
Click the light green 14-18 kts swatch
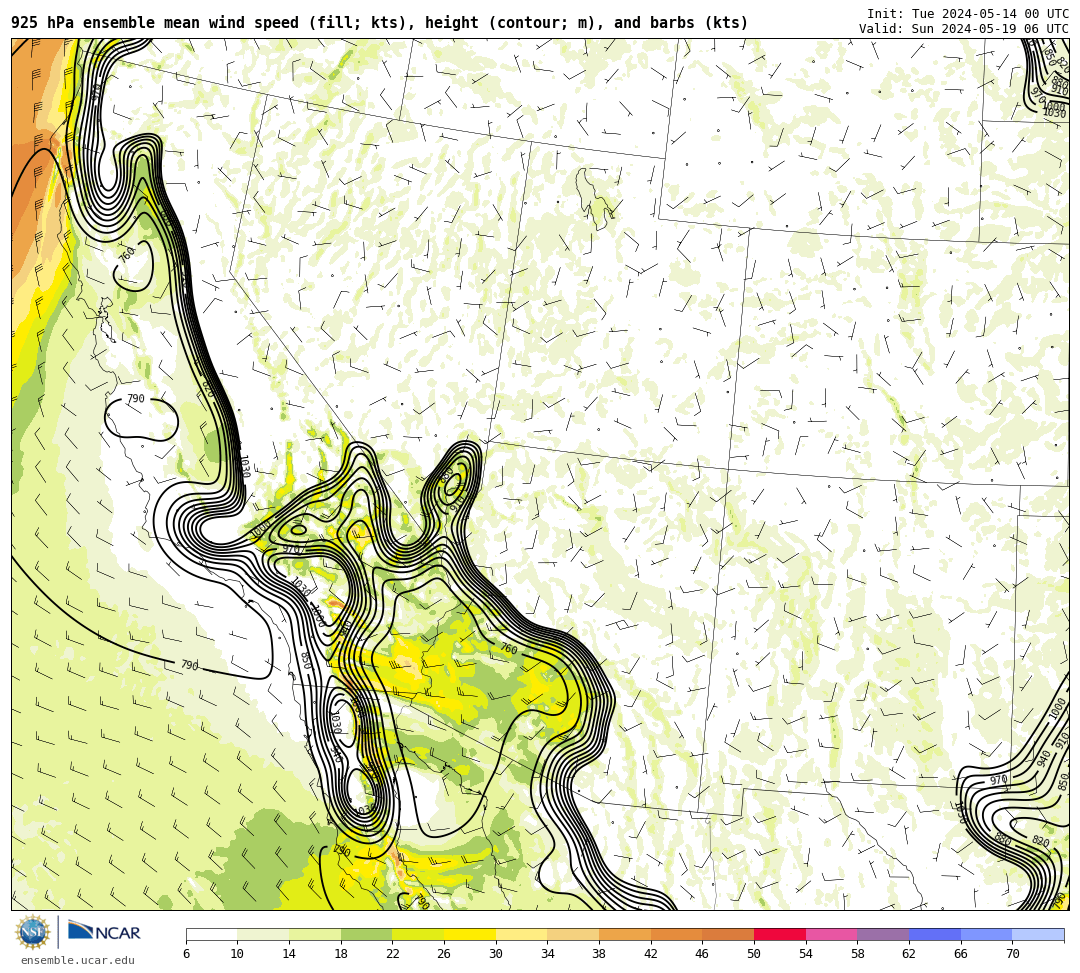point(315,934)
